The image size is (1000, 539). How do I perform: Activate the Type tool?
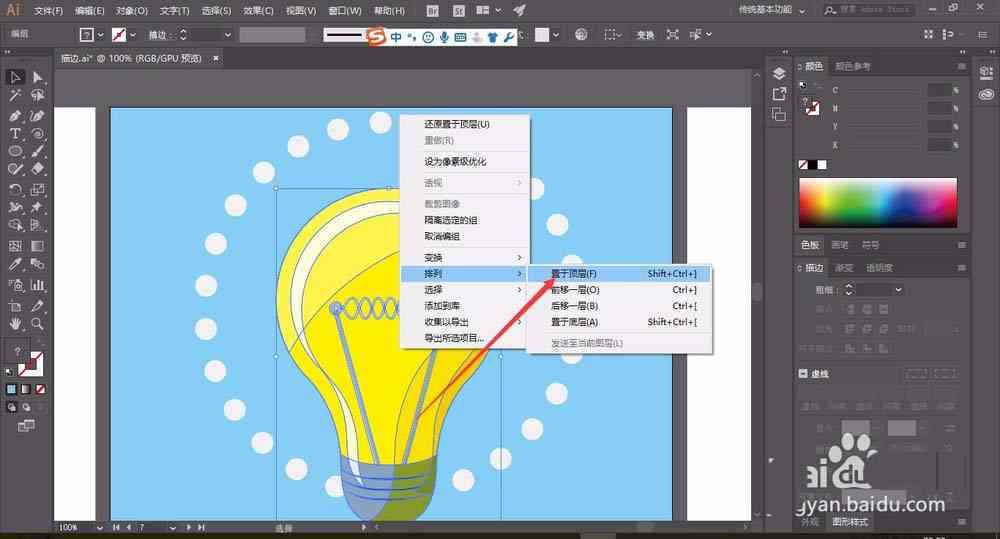click(15, 134)
